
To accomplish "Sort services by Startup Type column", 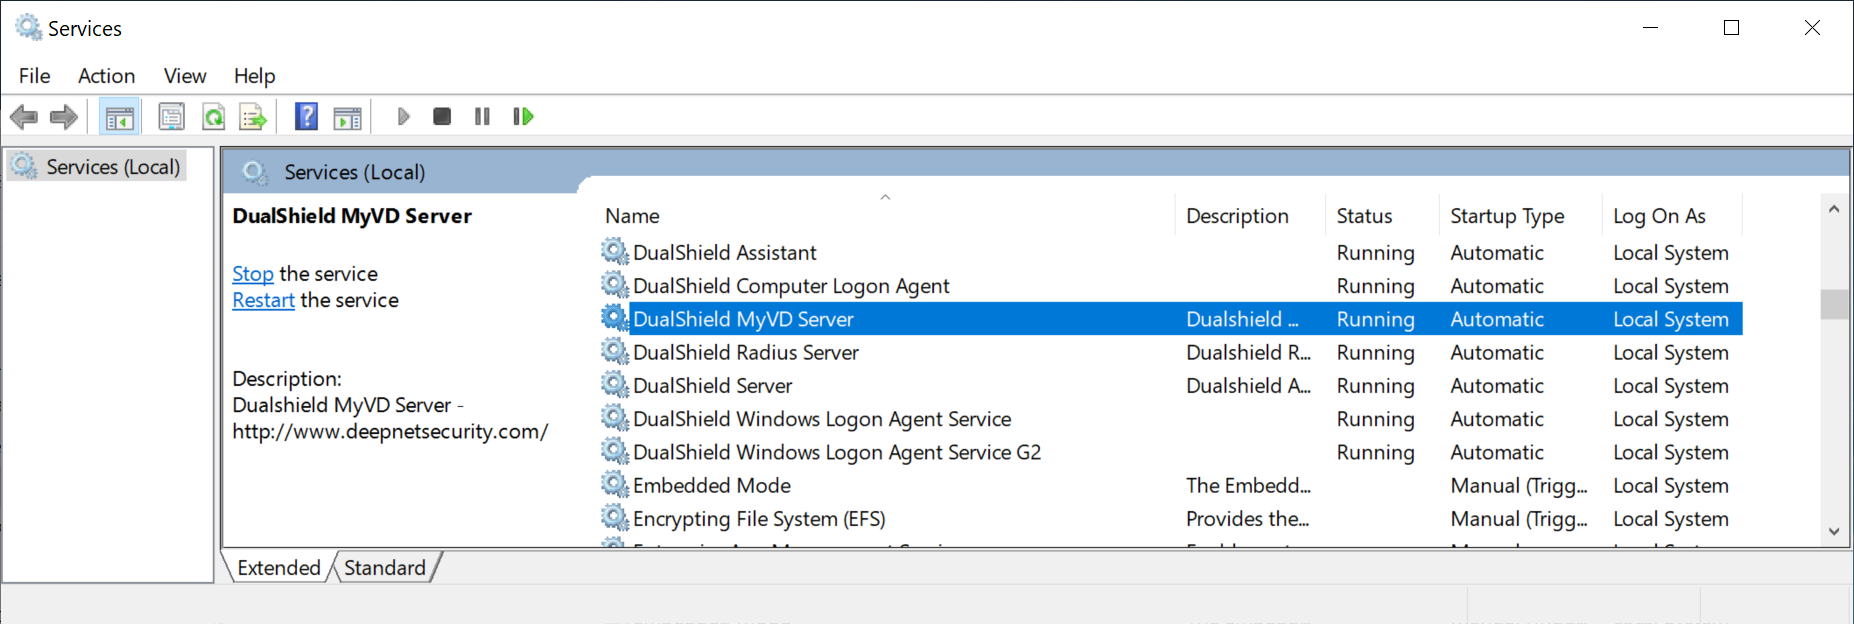I will [1507, 216].
